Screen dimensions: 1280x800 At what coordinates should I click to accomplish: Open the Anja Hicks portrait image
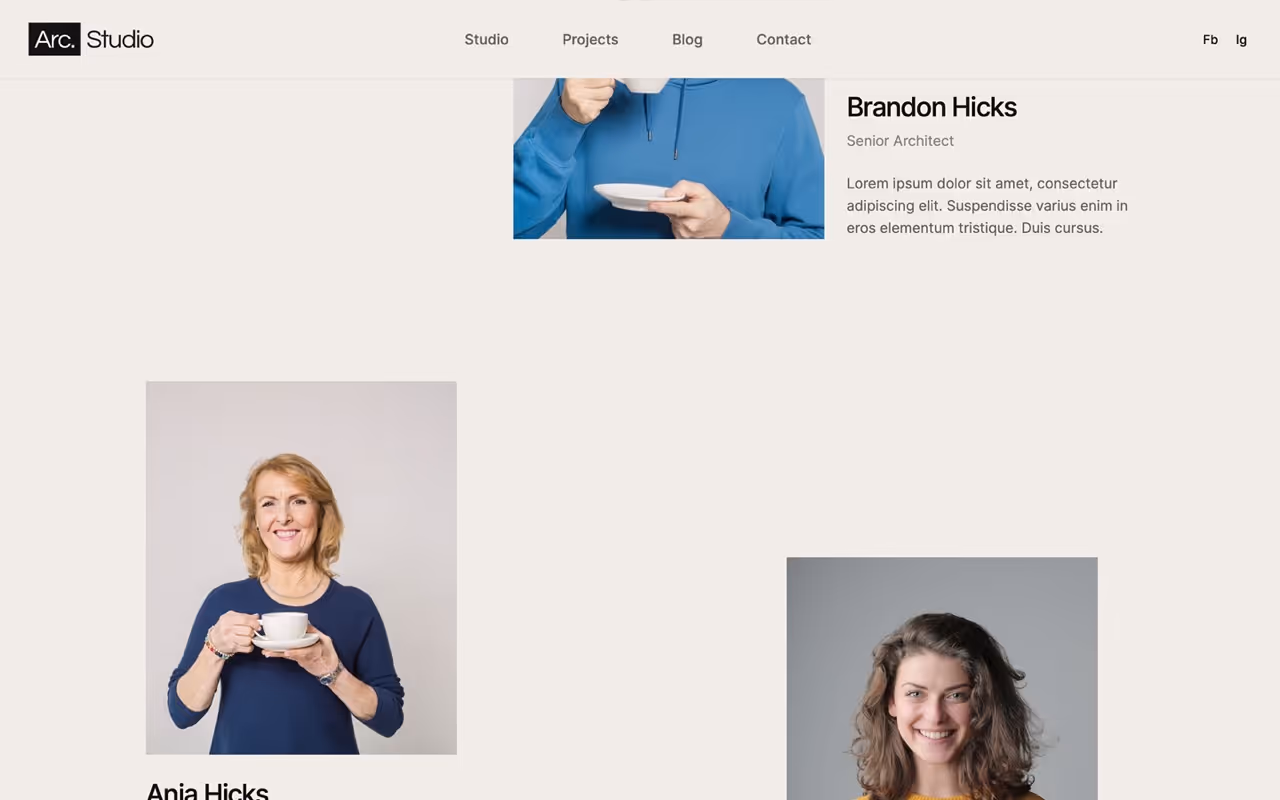click(301, 567)
